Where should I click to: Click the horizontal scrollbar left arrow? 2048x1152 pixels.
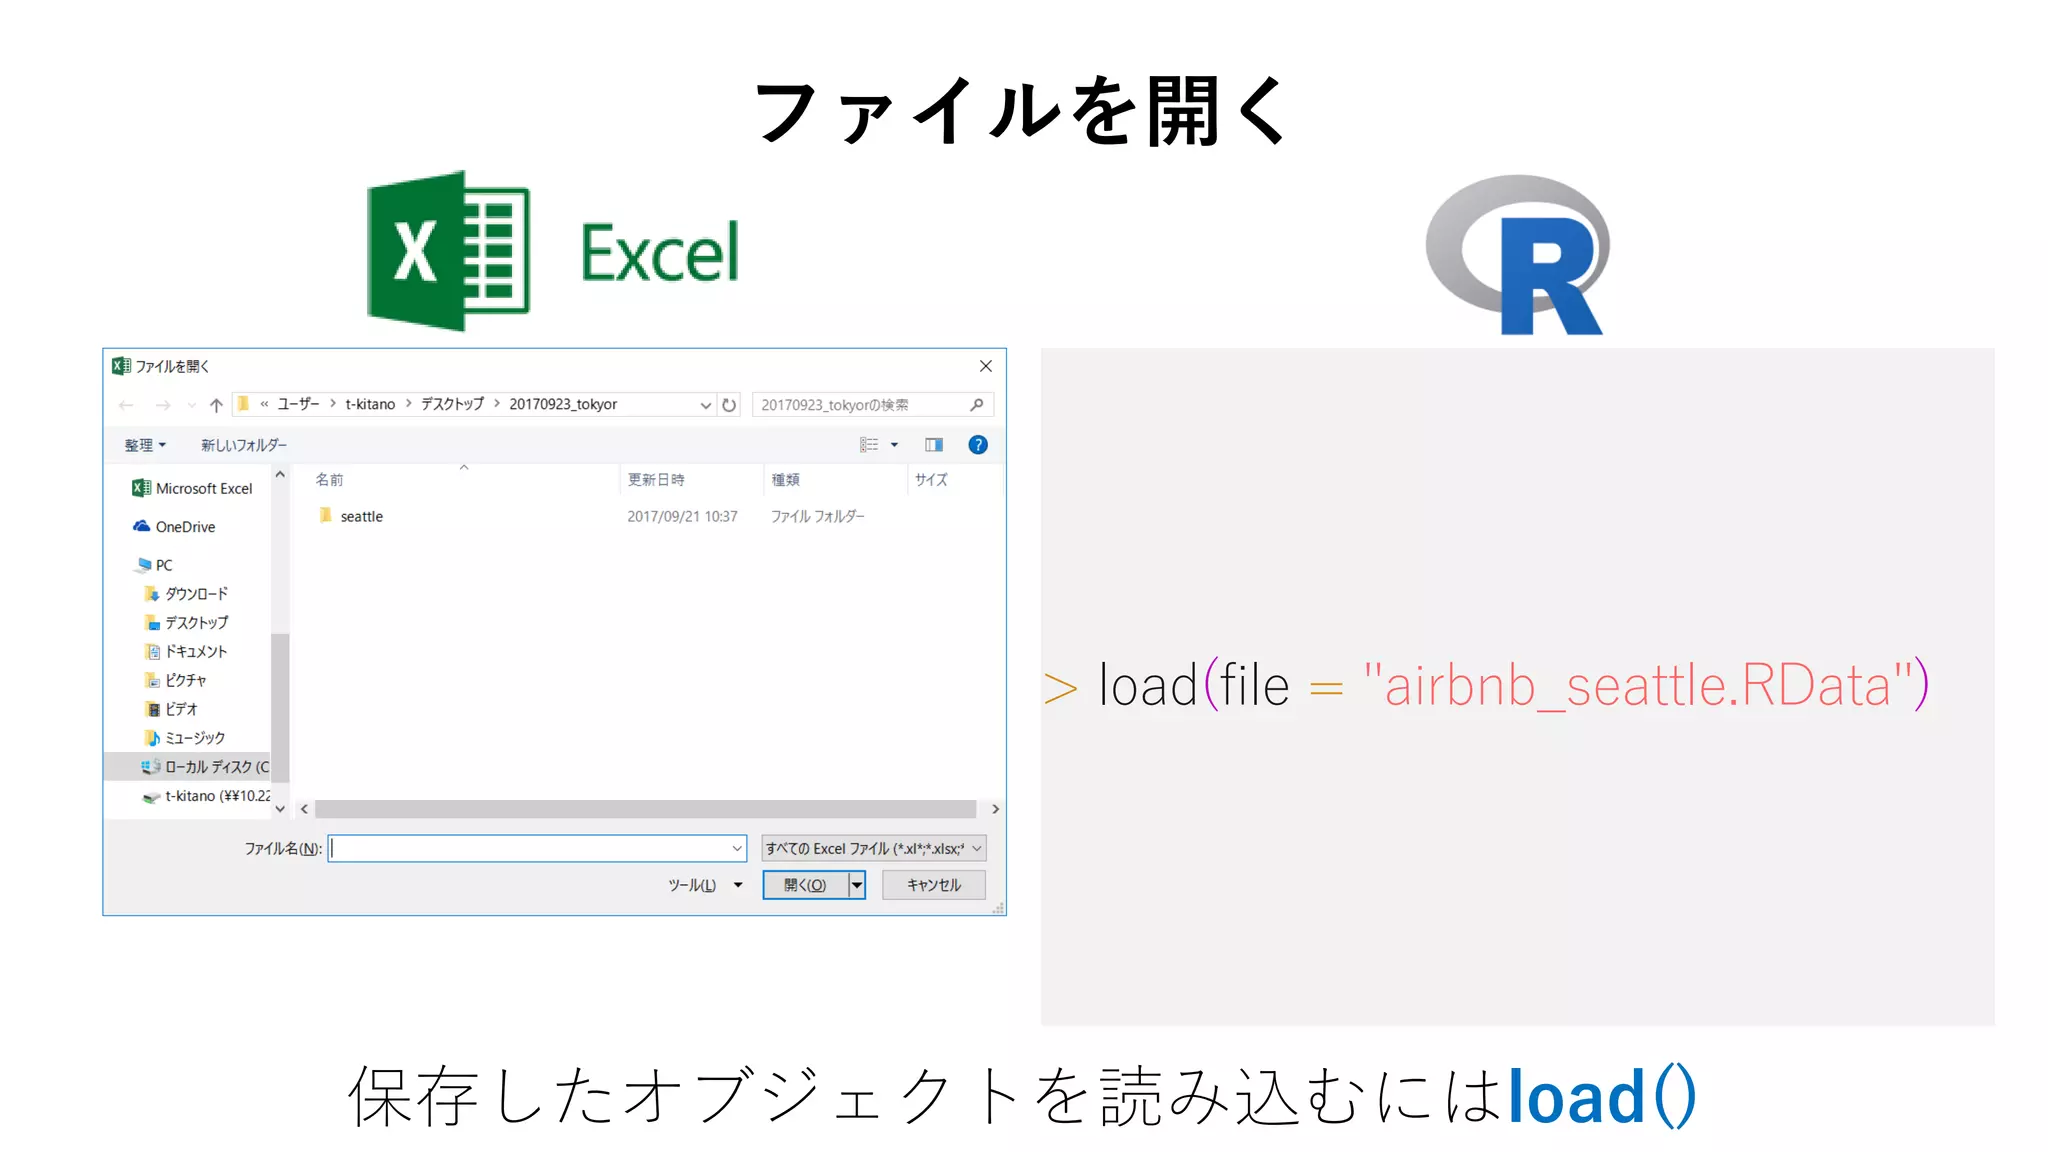pyautogui.click(x=304, y=809)
